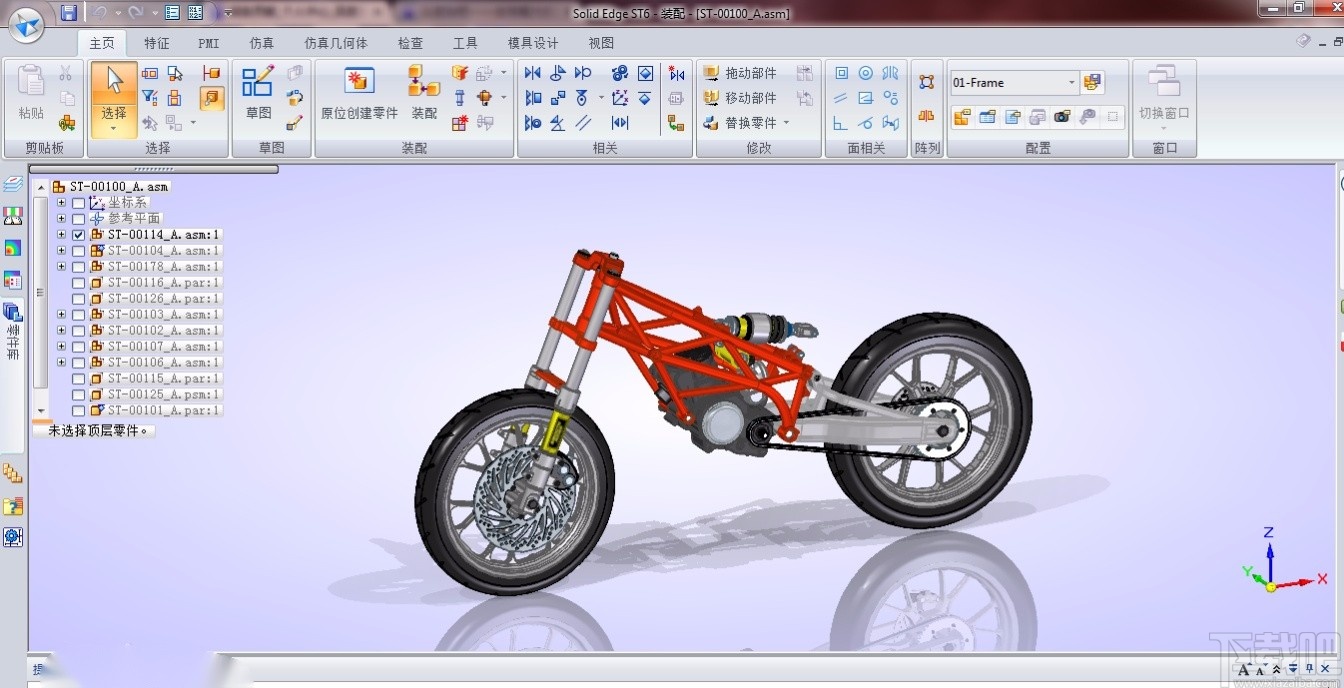Click the select filter funnel icon
This screenshot has width=1344, height=688.
[x=149, y=98]
